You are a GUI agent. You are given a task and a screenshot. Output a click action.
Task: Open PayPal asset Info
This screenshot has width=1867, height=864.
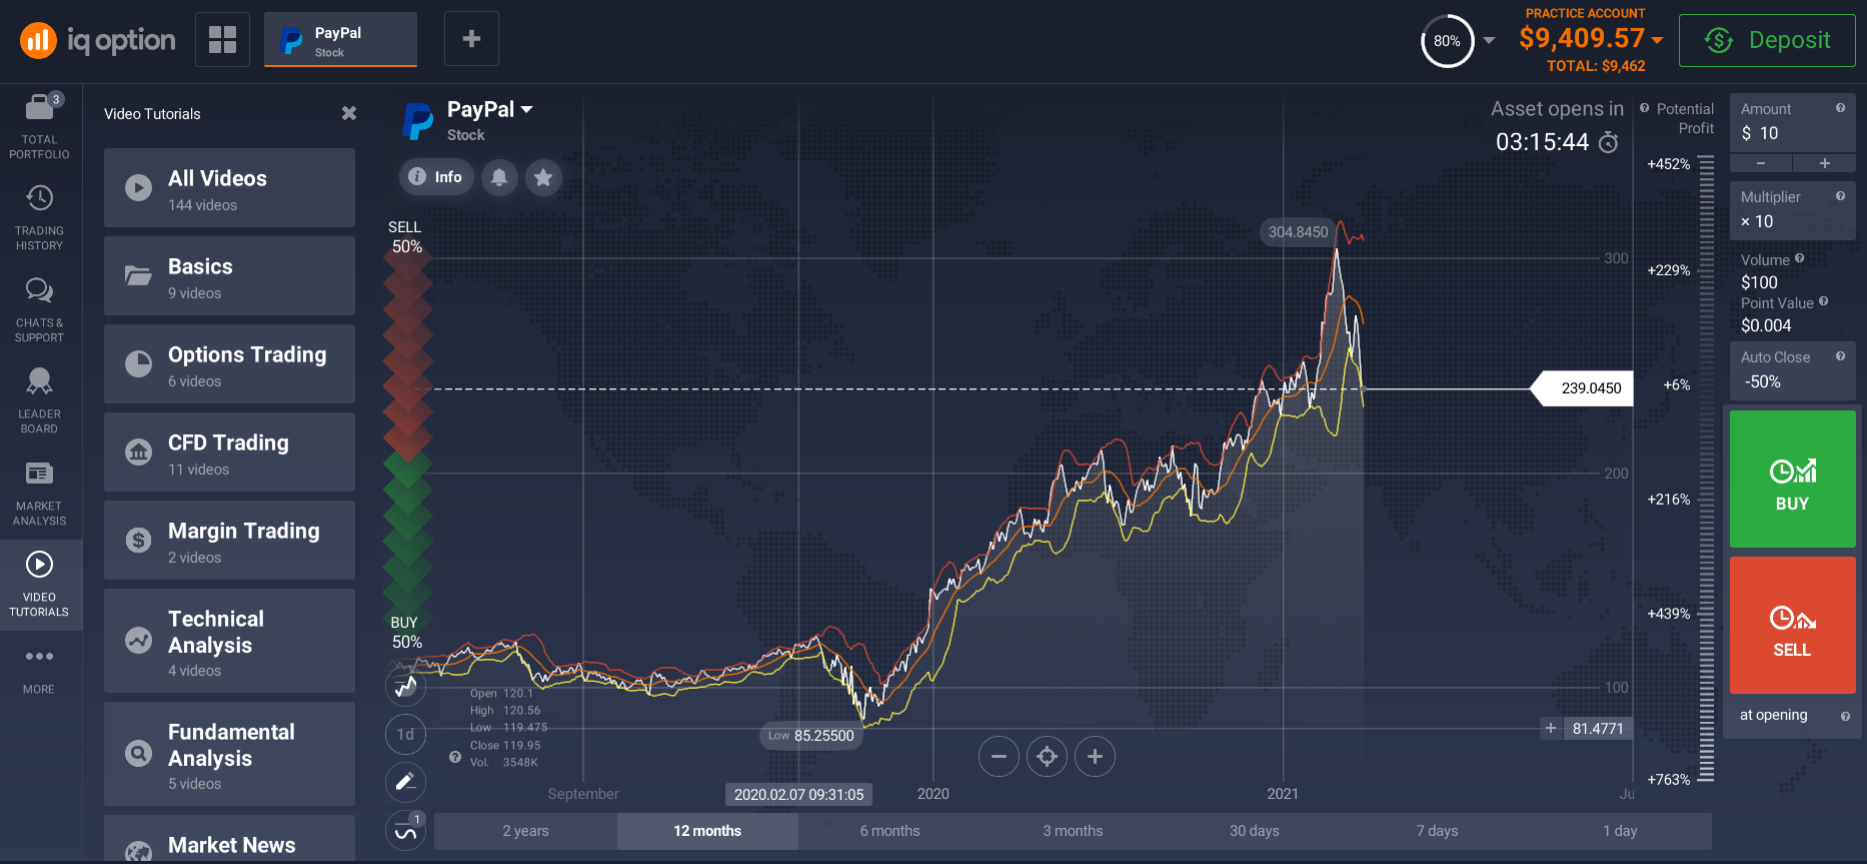(436, 177)
